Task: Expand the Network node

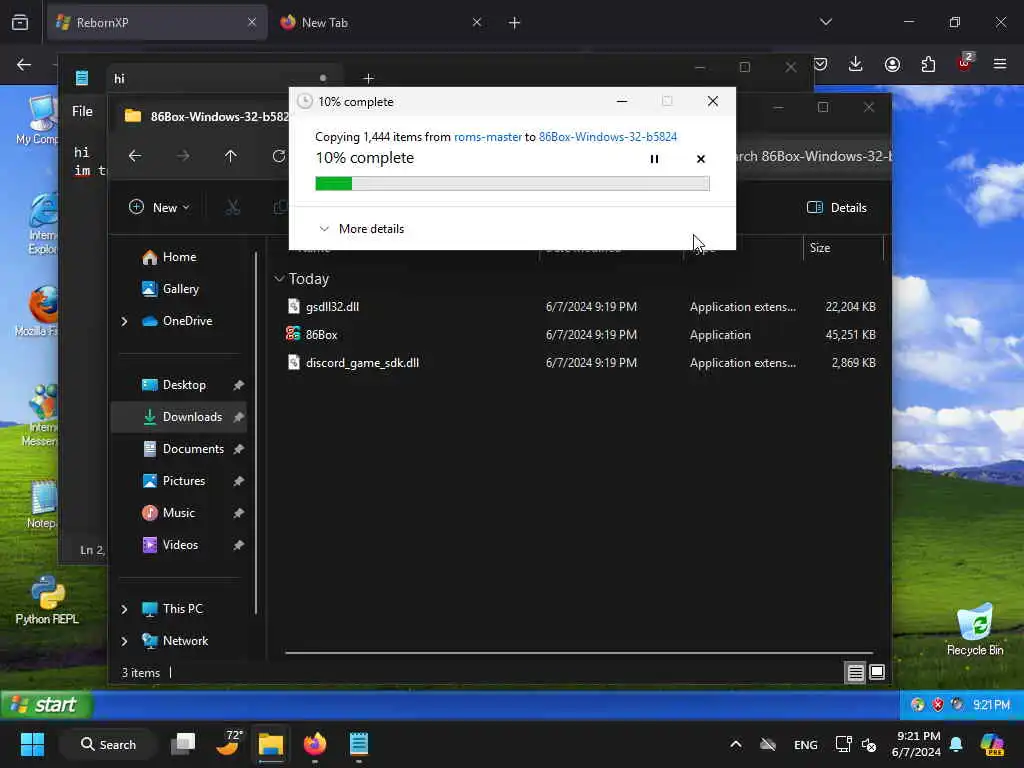Action: pos(124,641)
